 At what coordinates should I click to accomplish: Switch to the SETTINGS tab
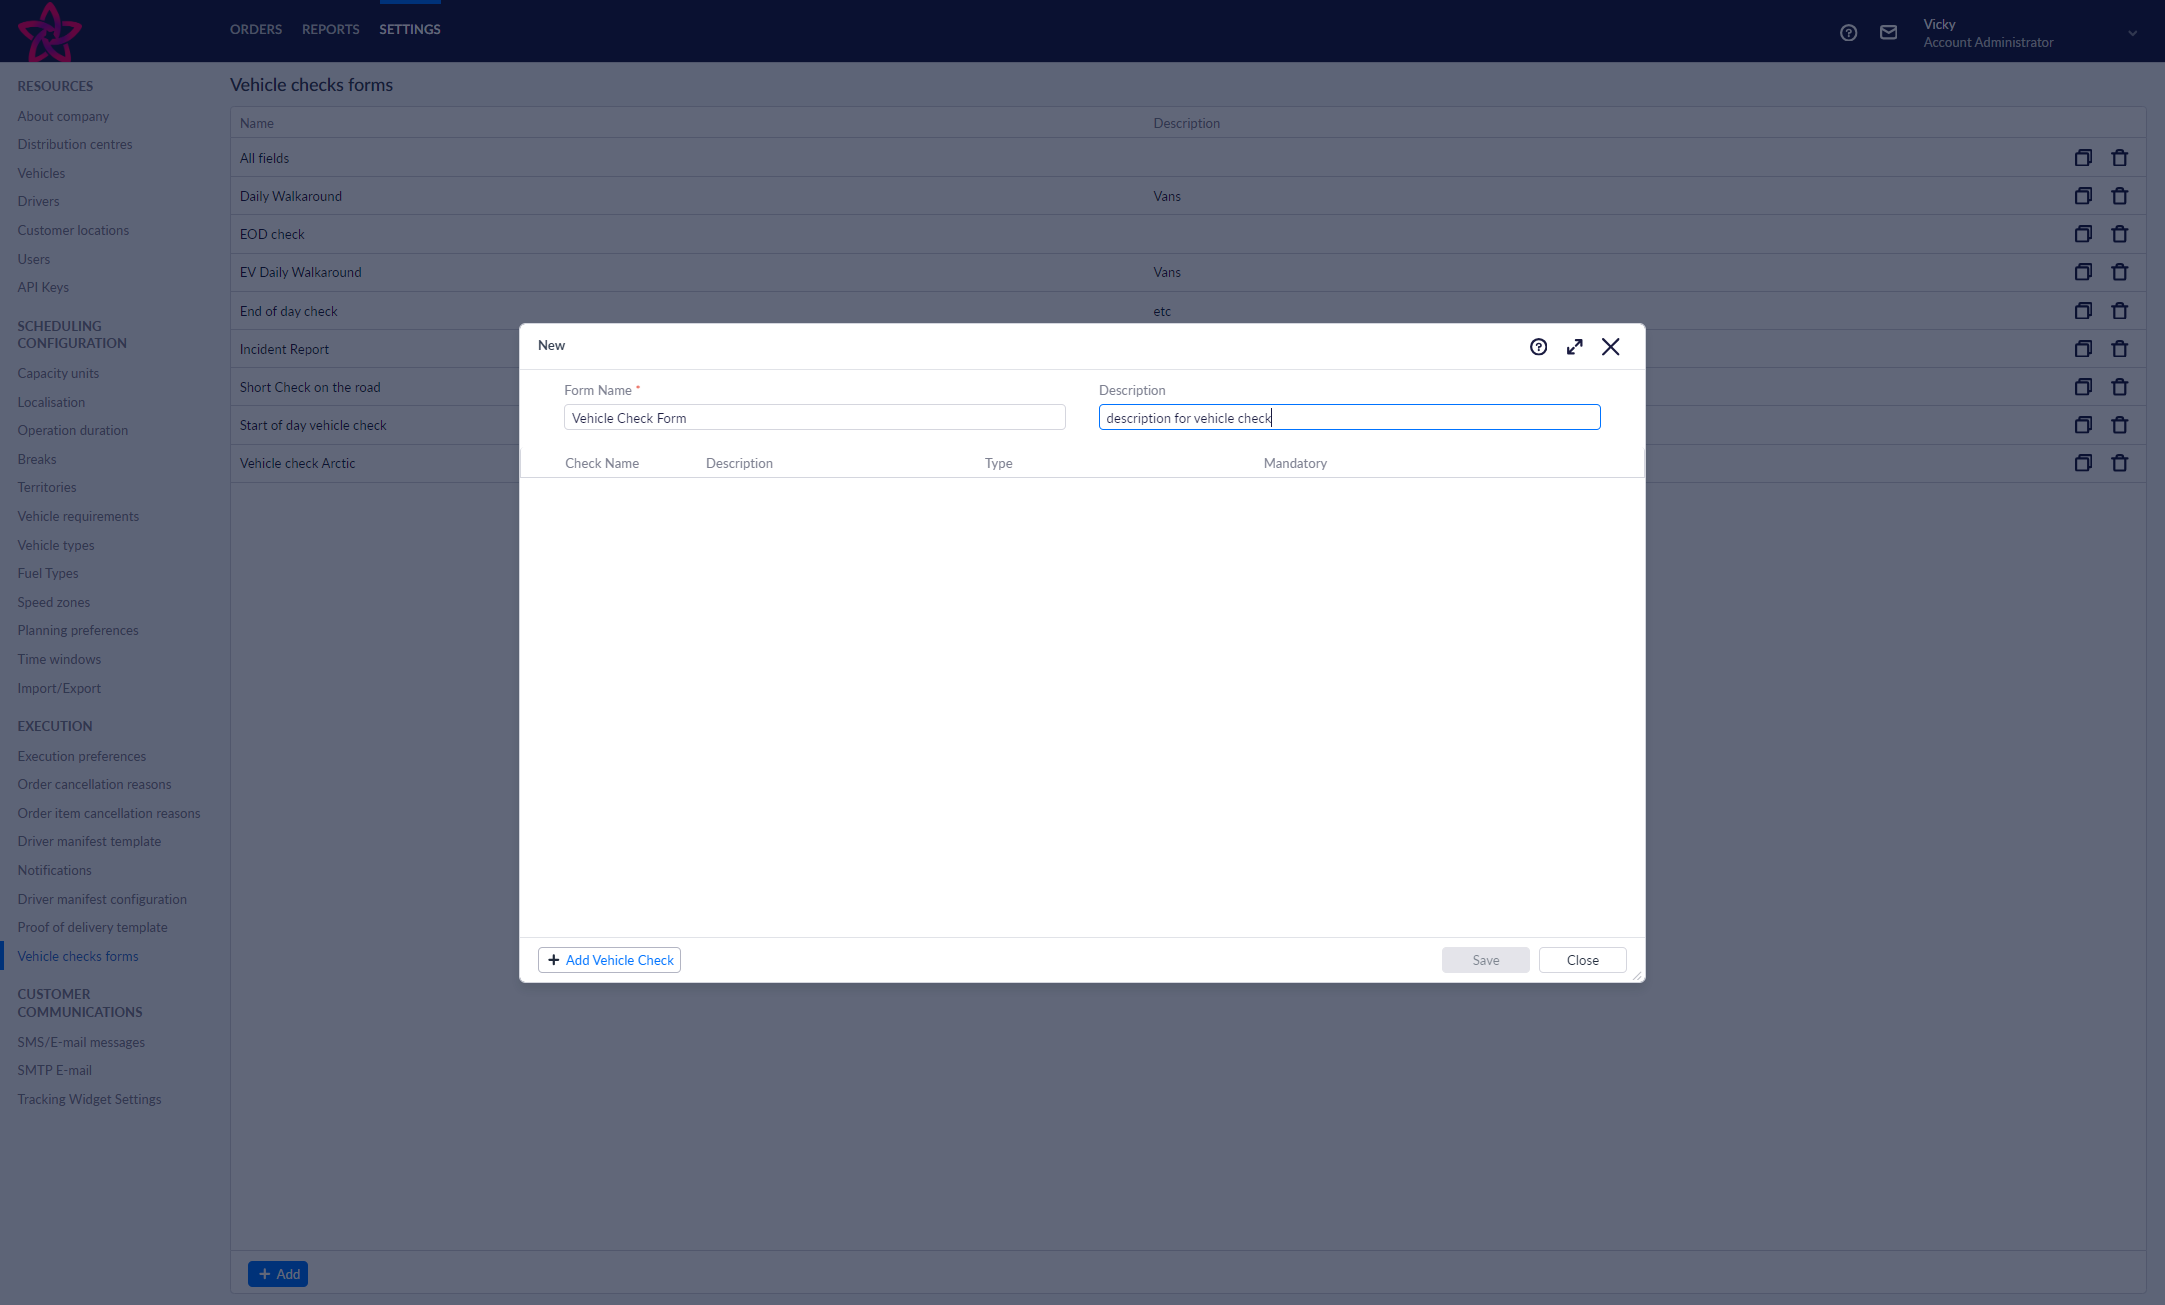410,30
